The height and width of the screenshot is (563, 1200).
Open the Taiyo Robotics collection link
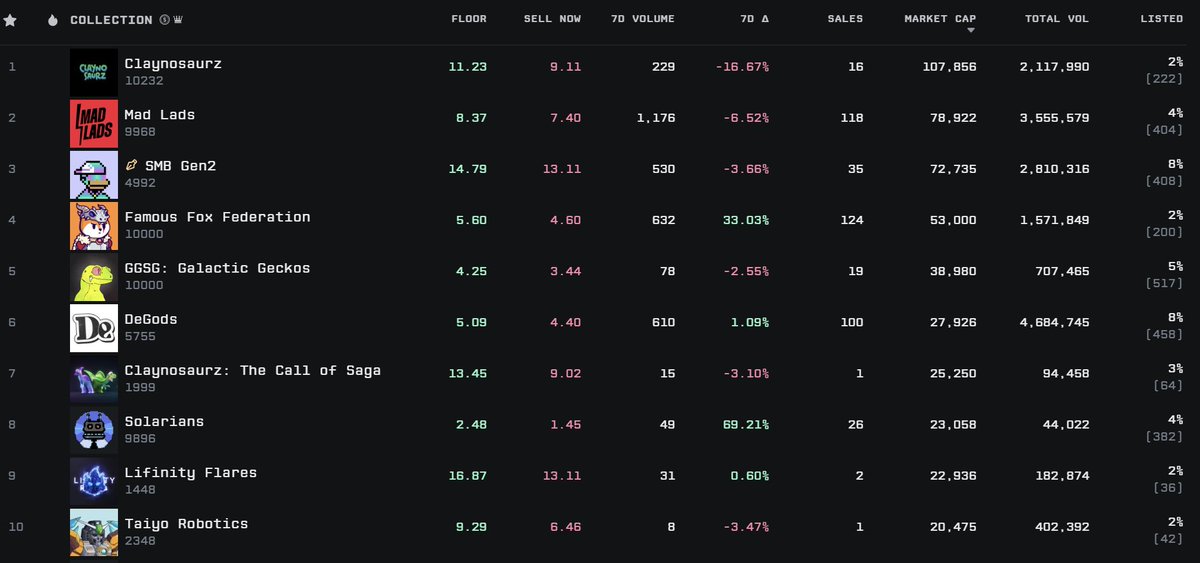[x=186, y=523]
